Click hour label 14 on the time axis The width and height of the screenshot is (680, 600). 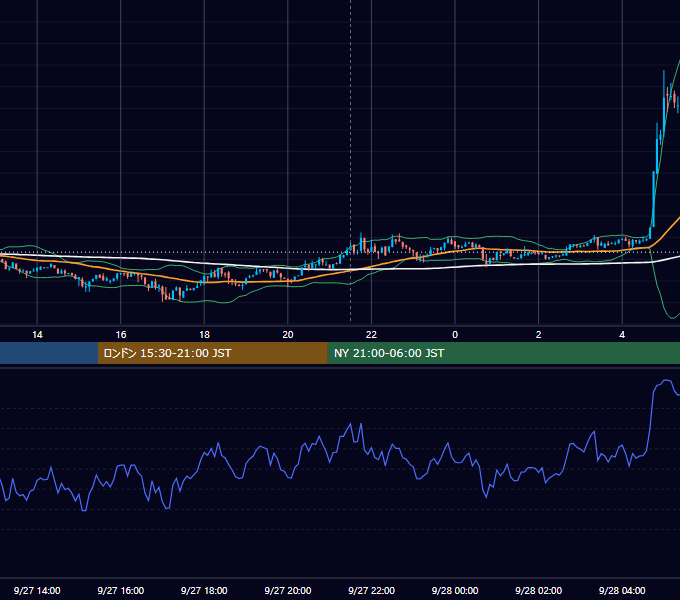tap(37, 335)
